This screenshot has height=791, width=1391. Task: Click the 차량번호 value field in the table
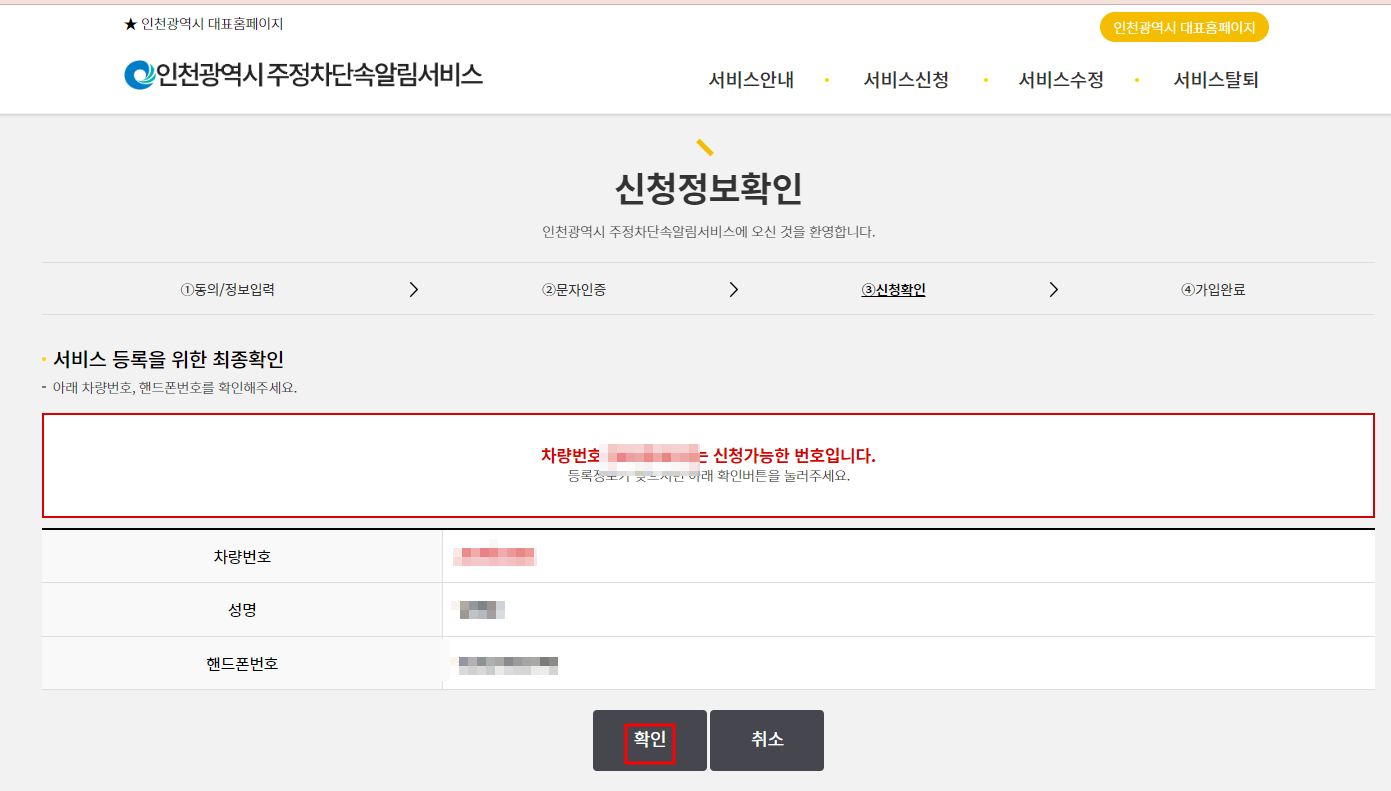click(495, 555)
